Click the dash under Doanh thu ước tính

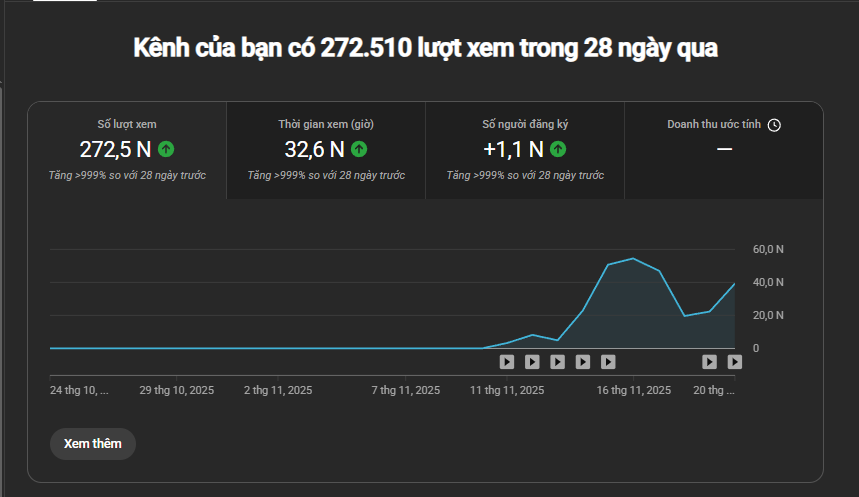tap(724, 149)
